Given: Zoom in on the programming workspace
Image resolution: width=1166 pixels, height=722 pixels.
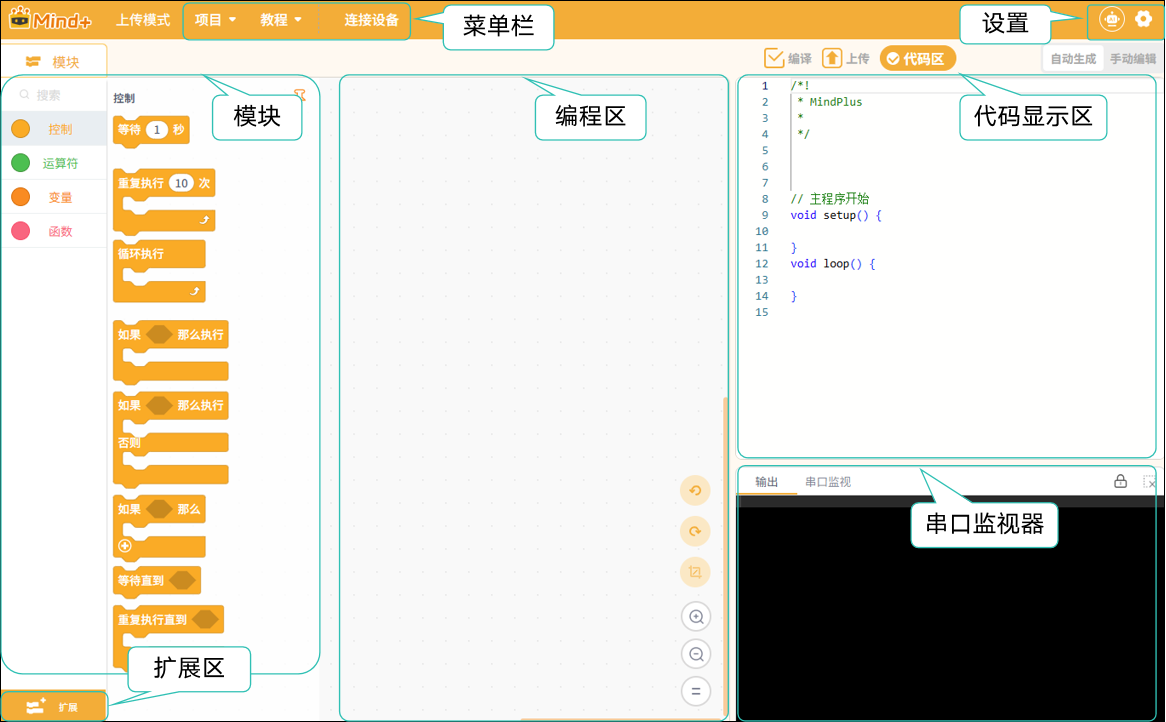Looking at the screenshot, I should (696, 616).
